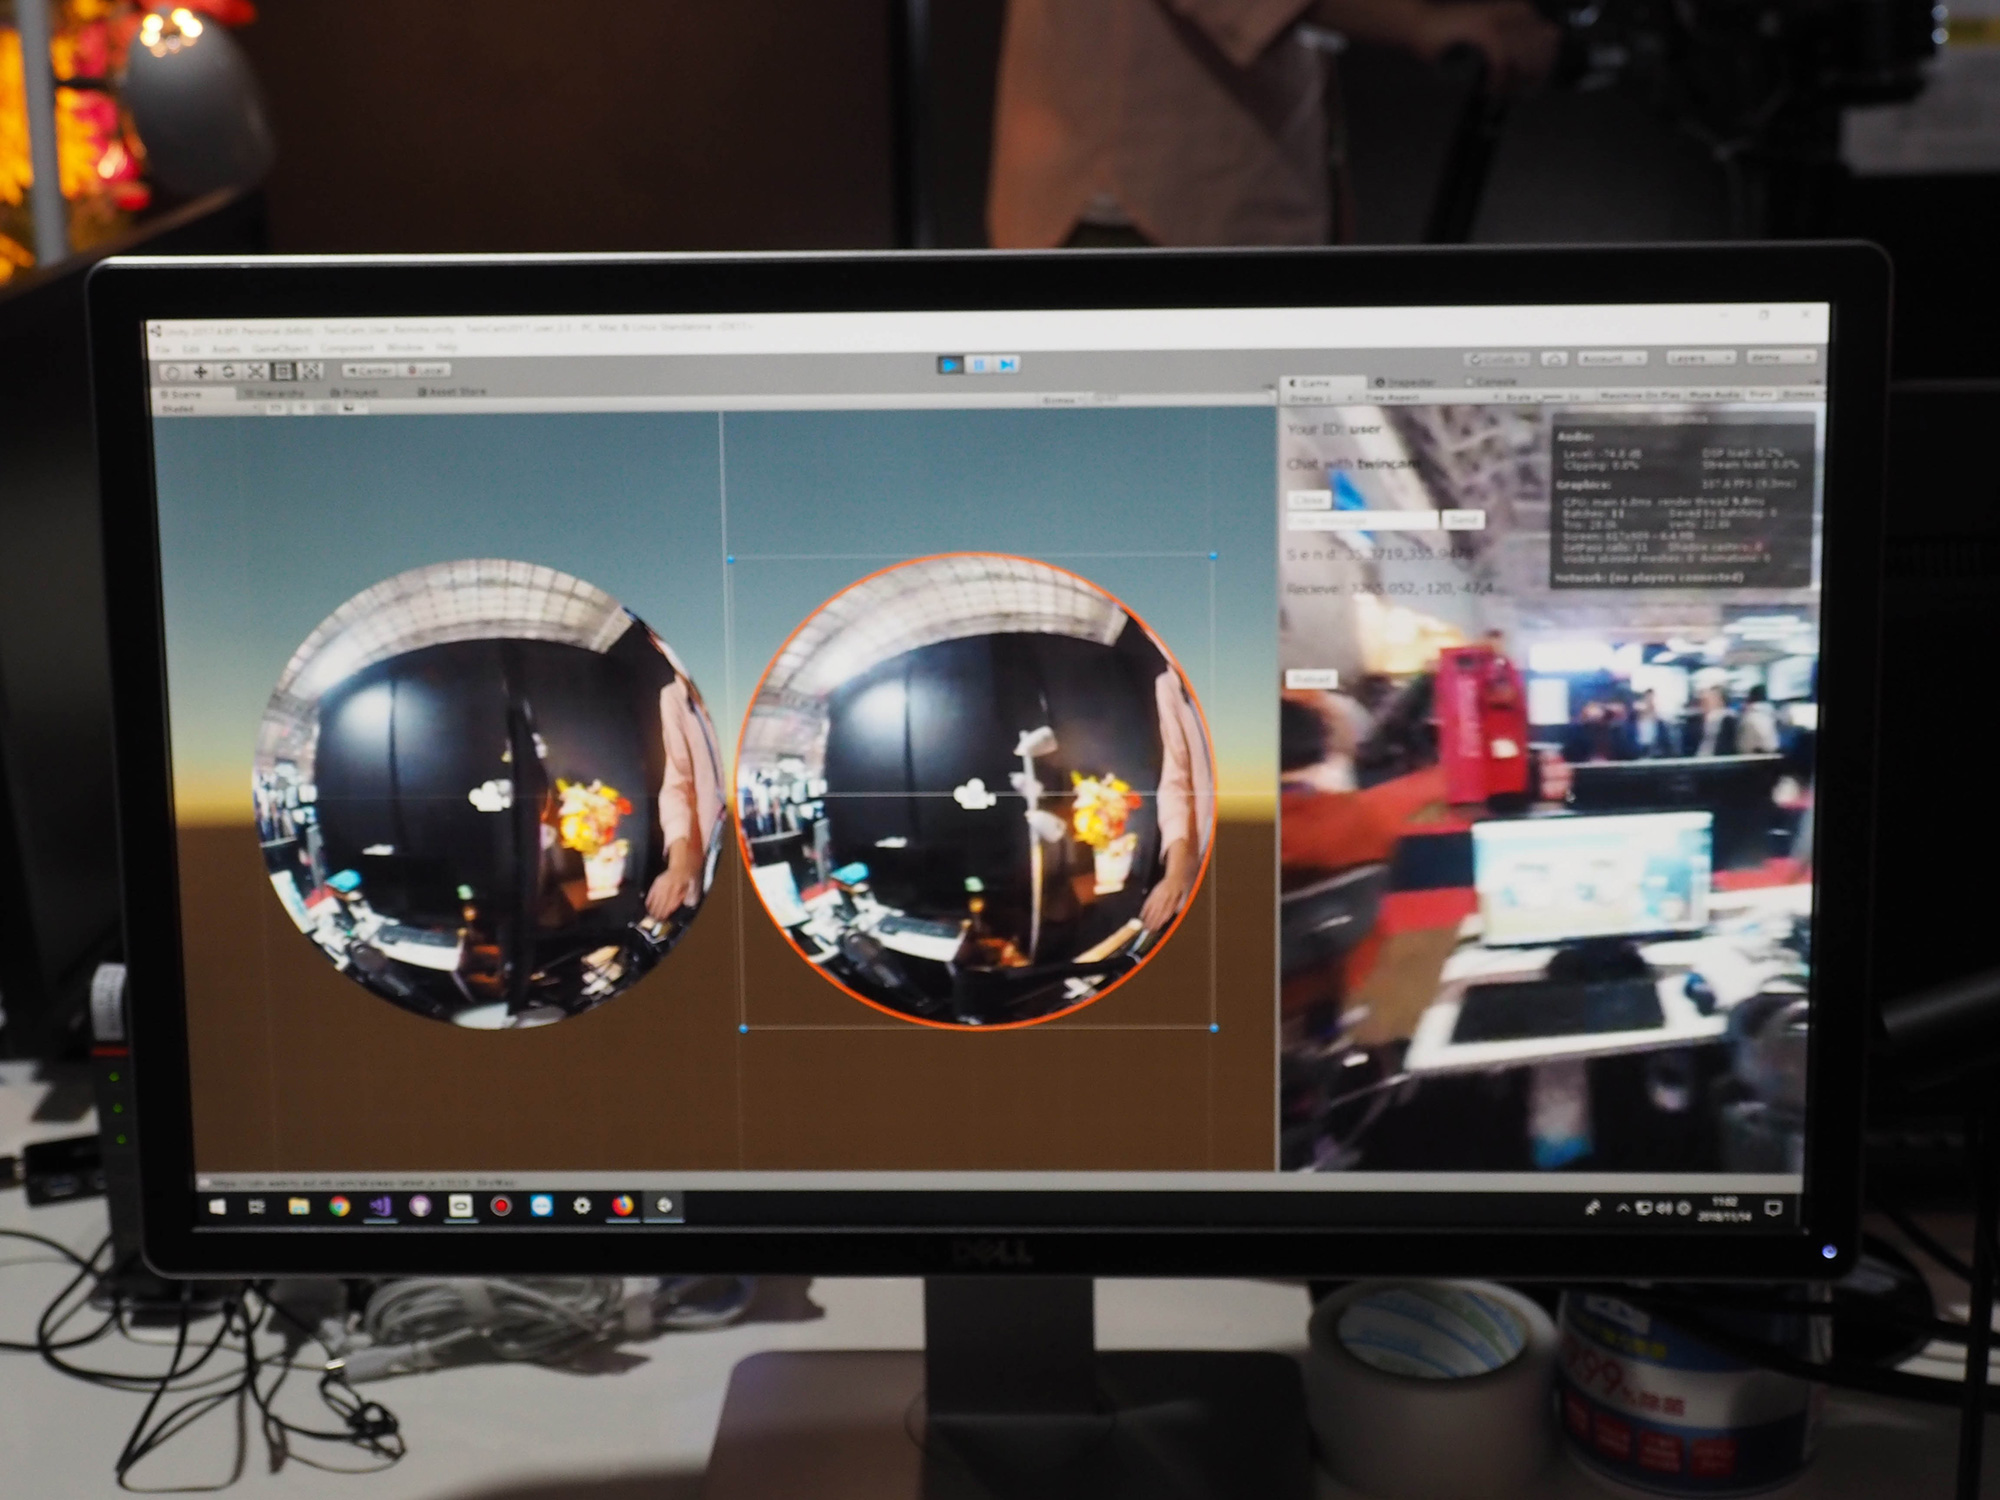Toggle Local handle rotation button
Screen dimensions: 2000x1500
pyautogui.click(x=426, y=371)
